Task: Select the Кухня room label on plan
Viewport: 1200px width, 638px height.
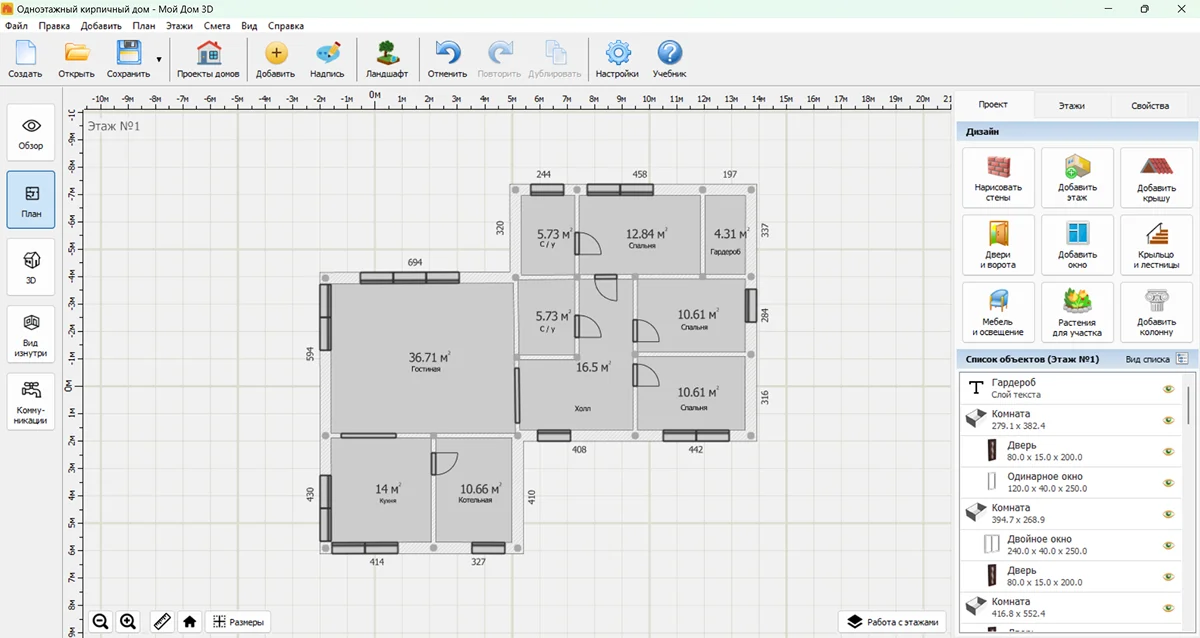Action: point(388,500)
